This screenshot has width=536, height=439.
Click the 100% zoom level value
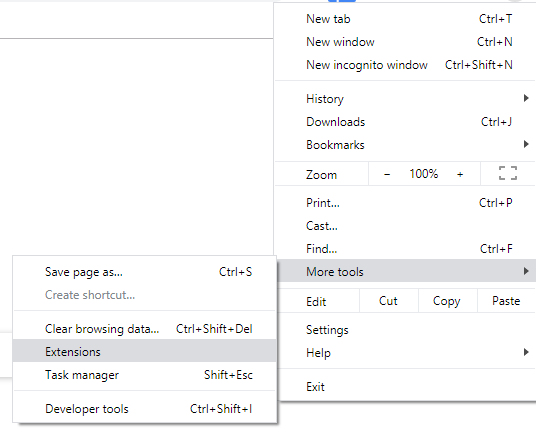(x=424, y=174)
